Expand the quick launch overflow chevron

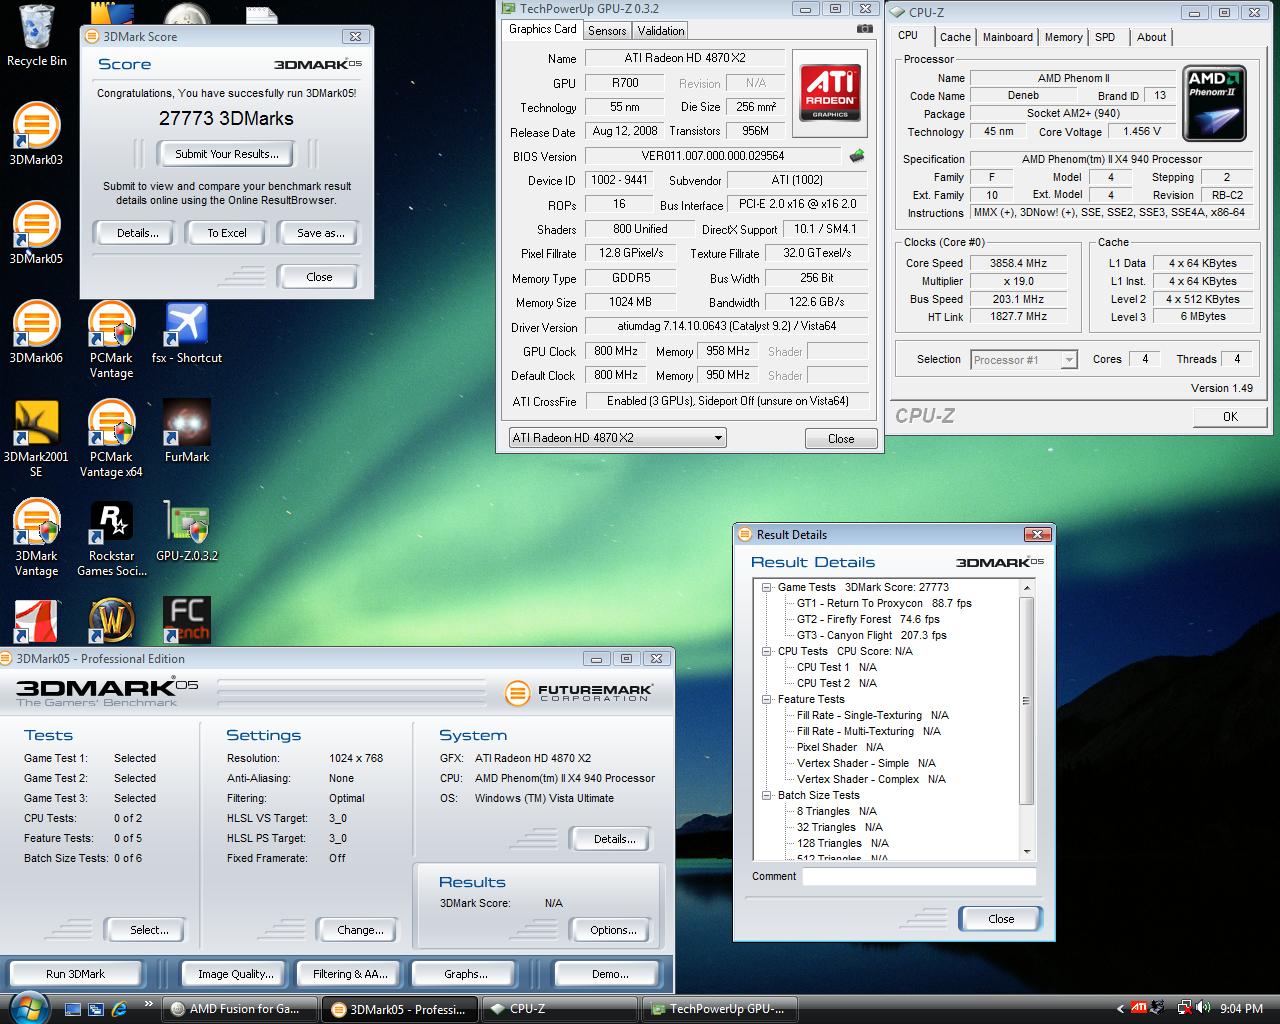(x=149, y=1005)
